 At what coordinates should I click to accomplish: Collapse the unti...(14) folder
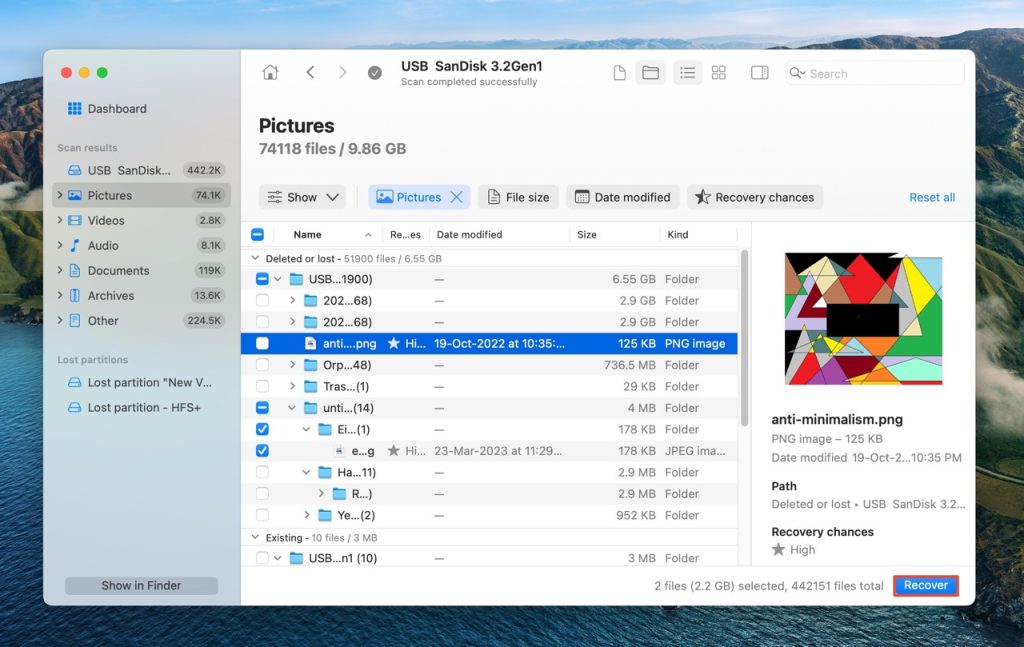pyautogui.click(x=290, y=407)
